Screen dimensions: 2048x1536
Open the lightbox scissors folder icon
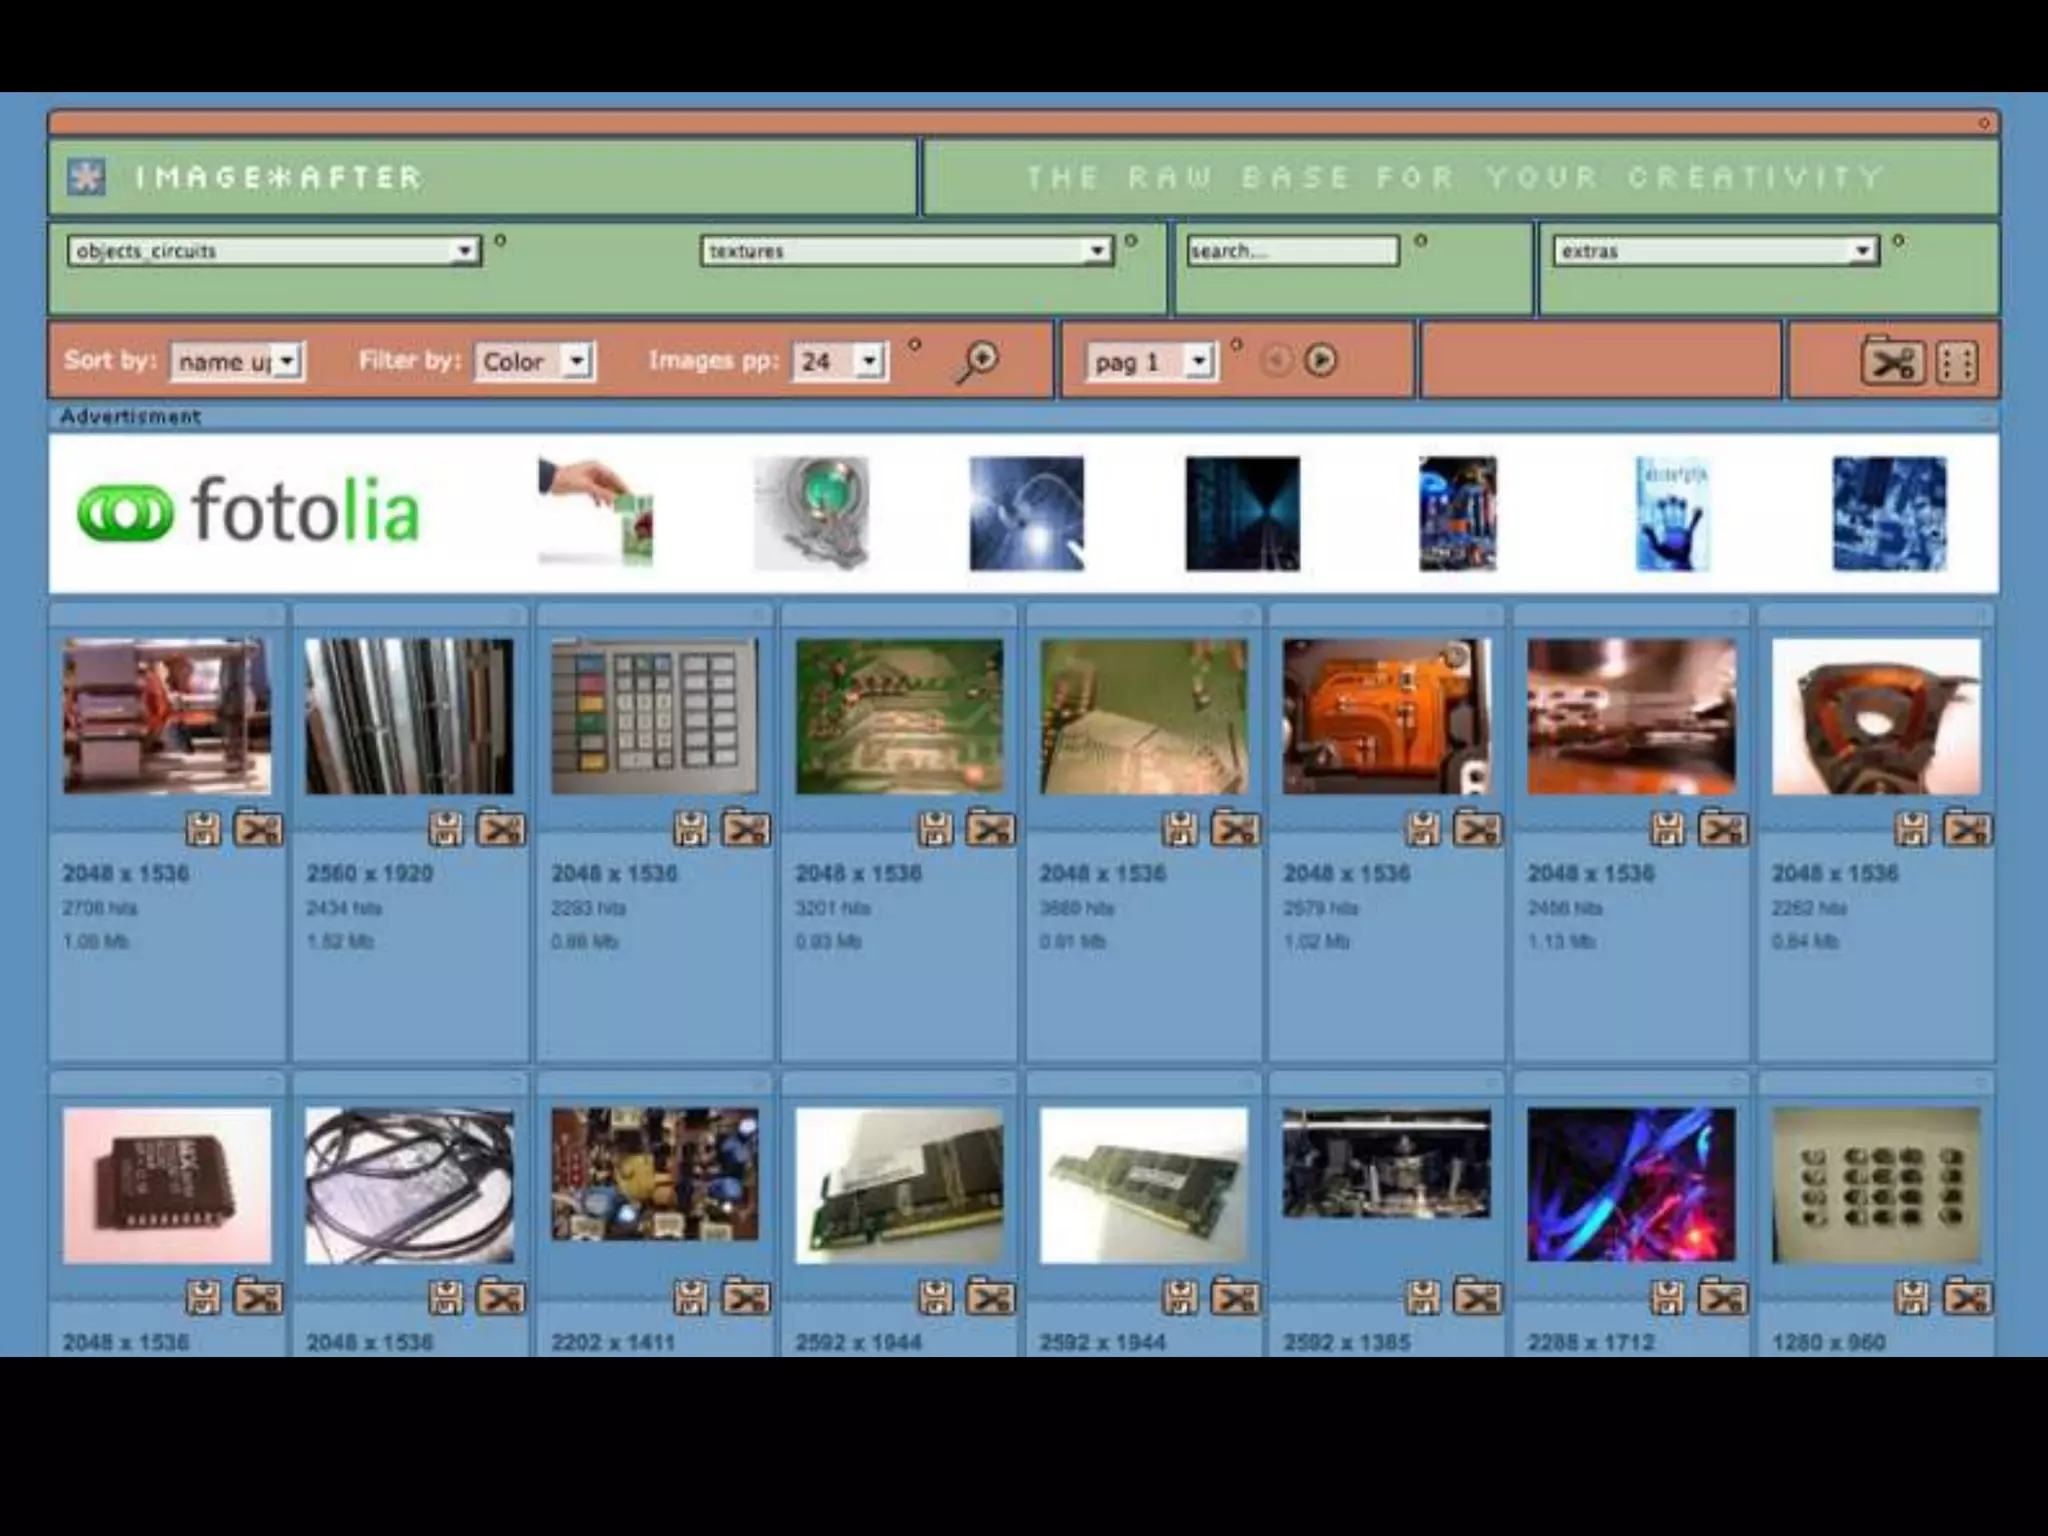tap(1892, 362)
